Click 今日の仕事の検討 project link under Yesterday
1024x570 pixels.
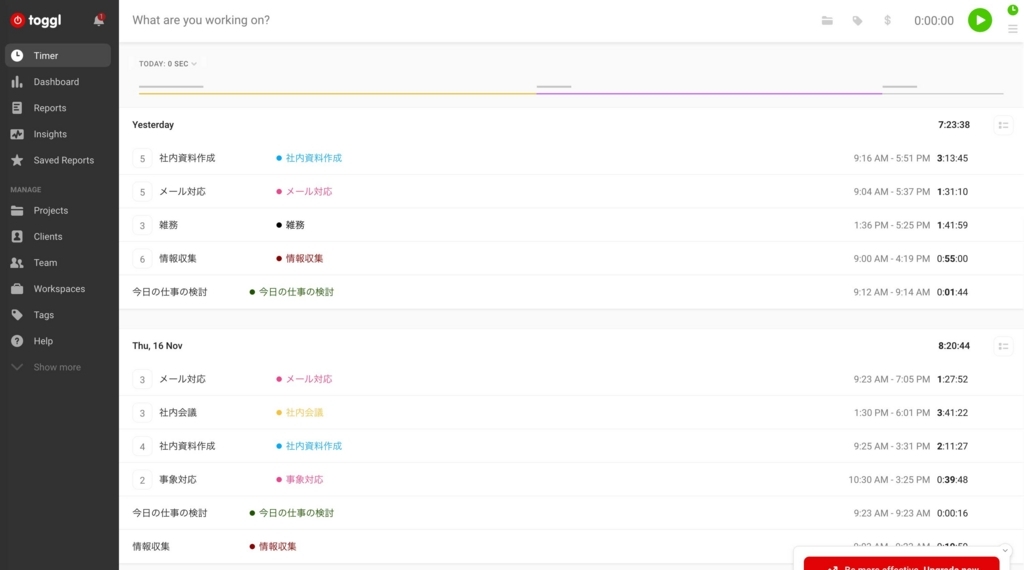click(x=296, y=292)
